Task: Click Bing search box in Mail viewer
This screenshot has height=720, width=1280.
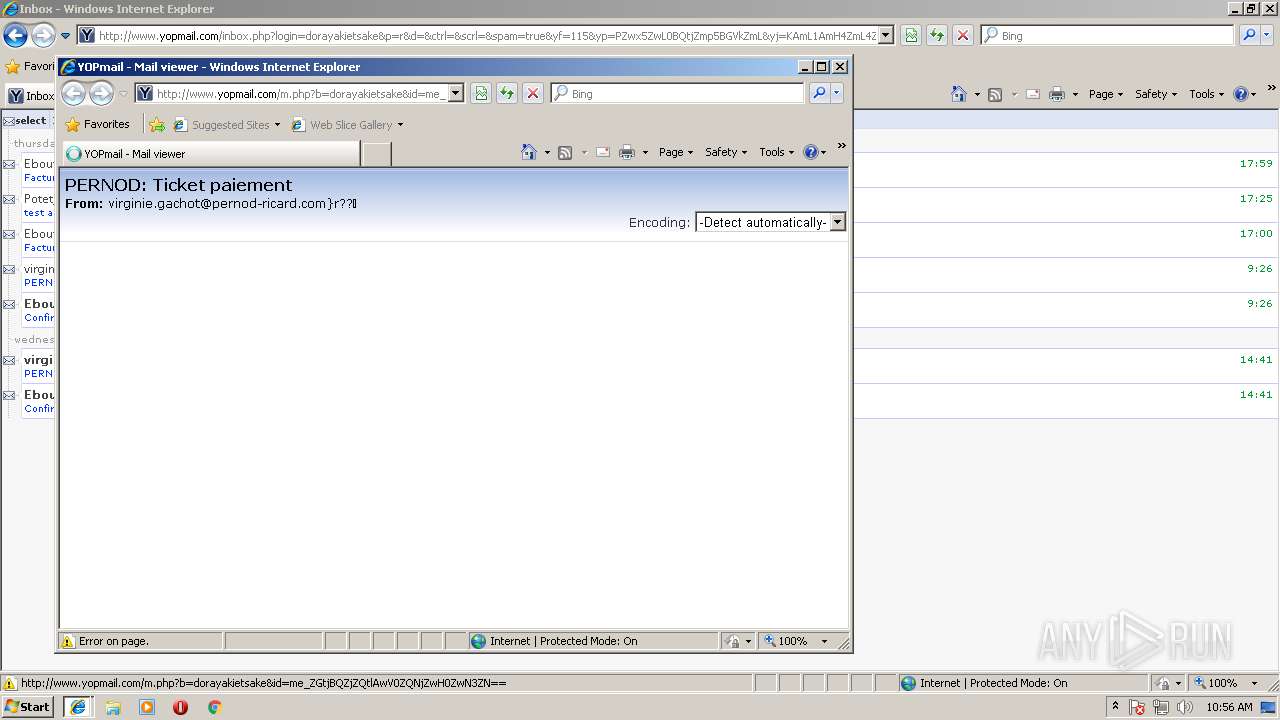Action: click(x=678, y=93)
